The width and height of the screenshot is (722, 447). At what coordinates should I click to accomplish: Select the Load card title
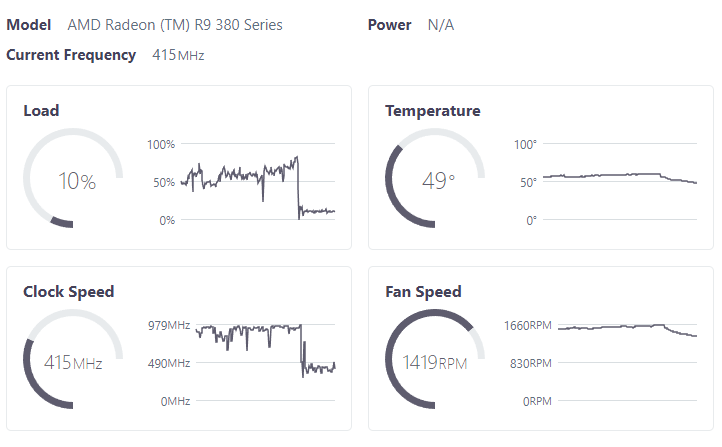pos(41,111)
